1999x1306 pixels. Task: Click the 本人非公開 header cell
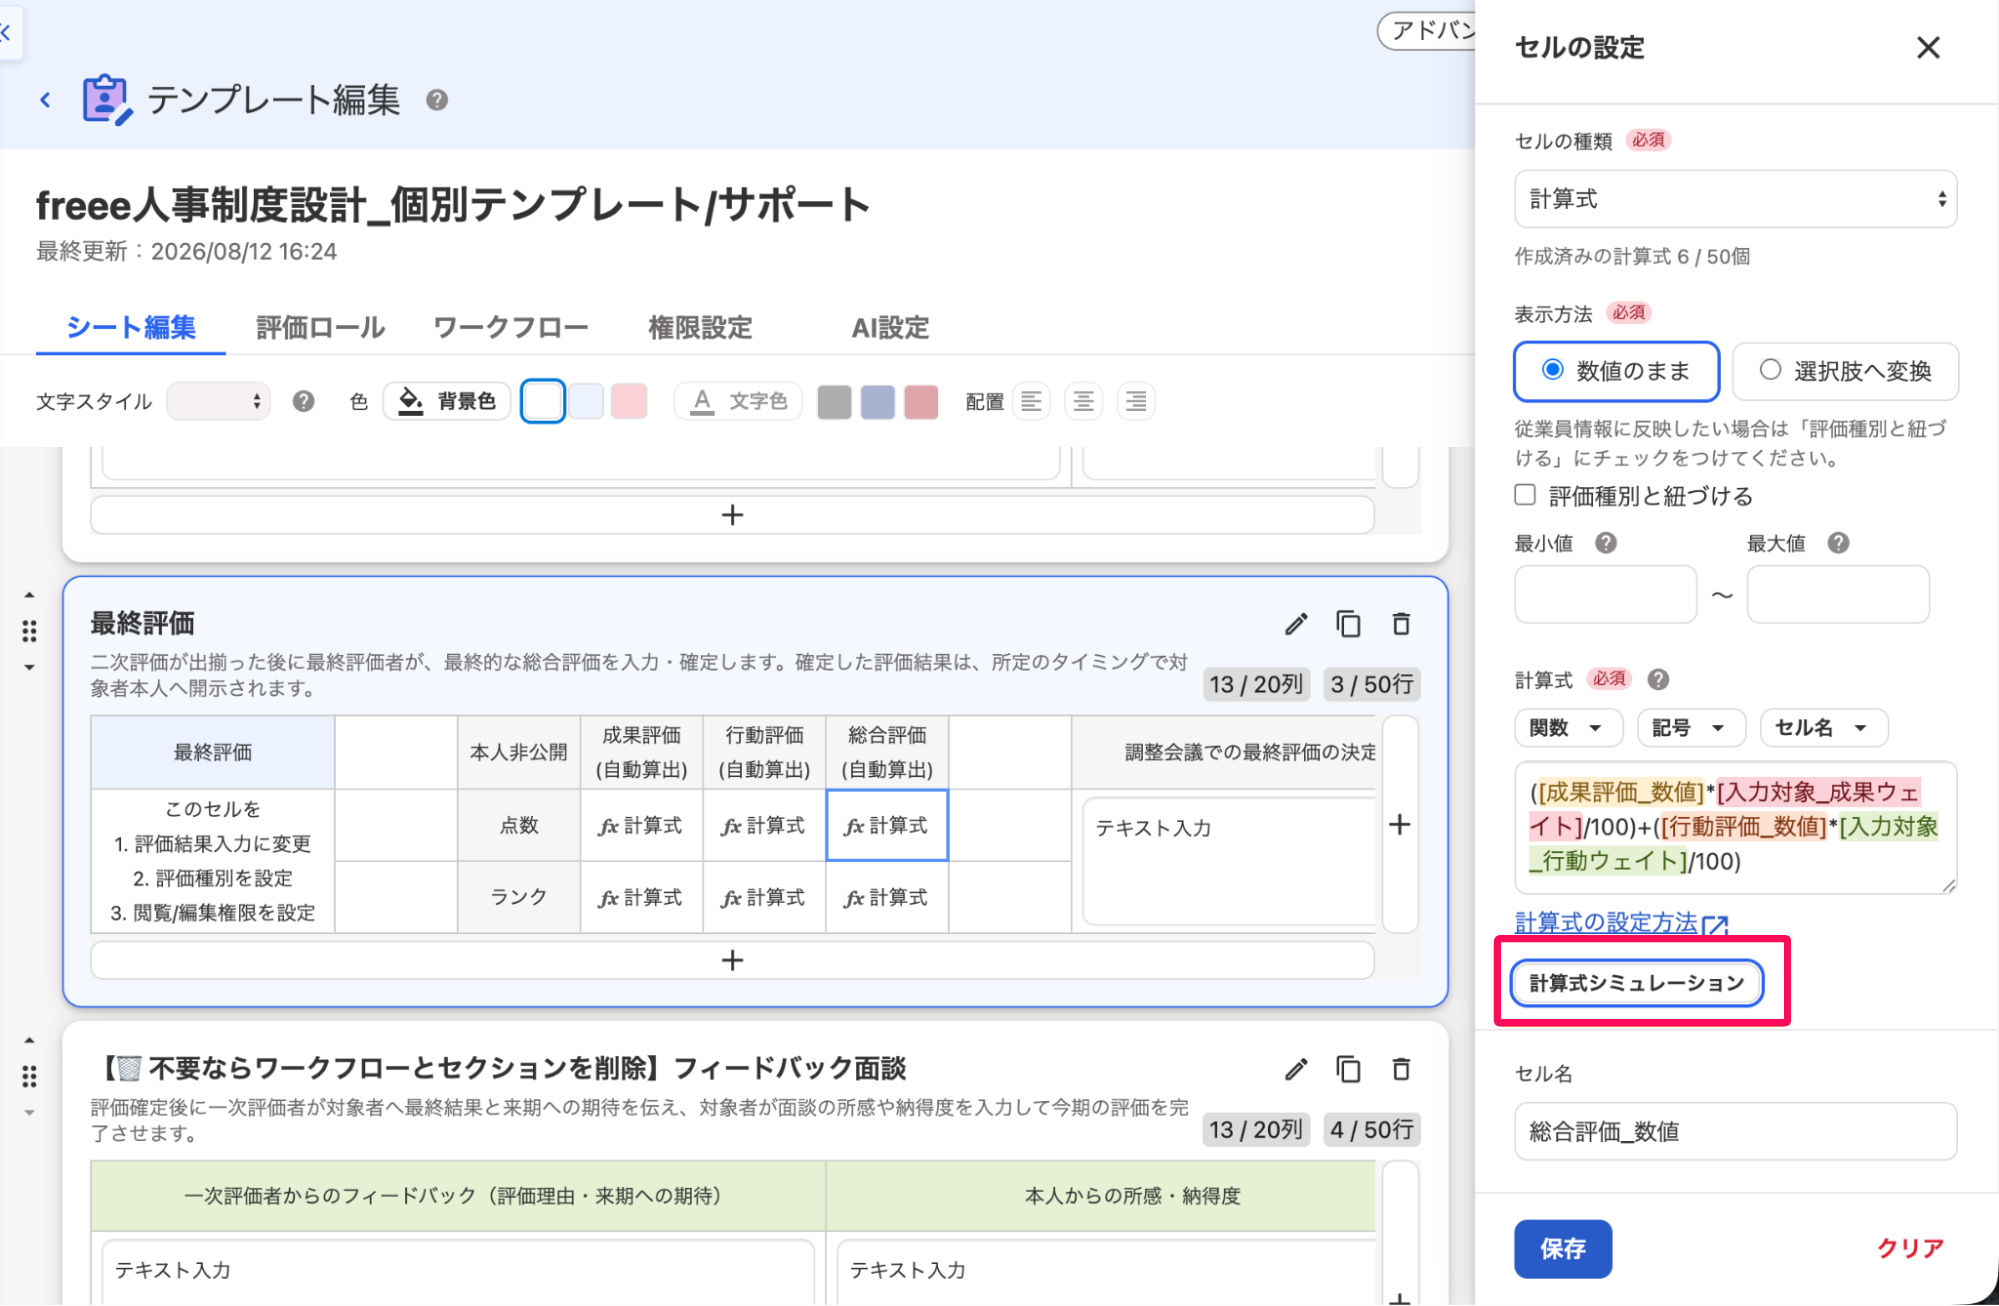click(519, 752)
